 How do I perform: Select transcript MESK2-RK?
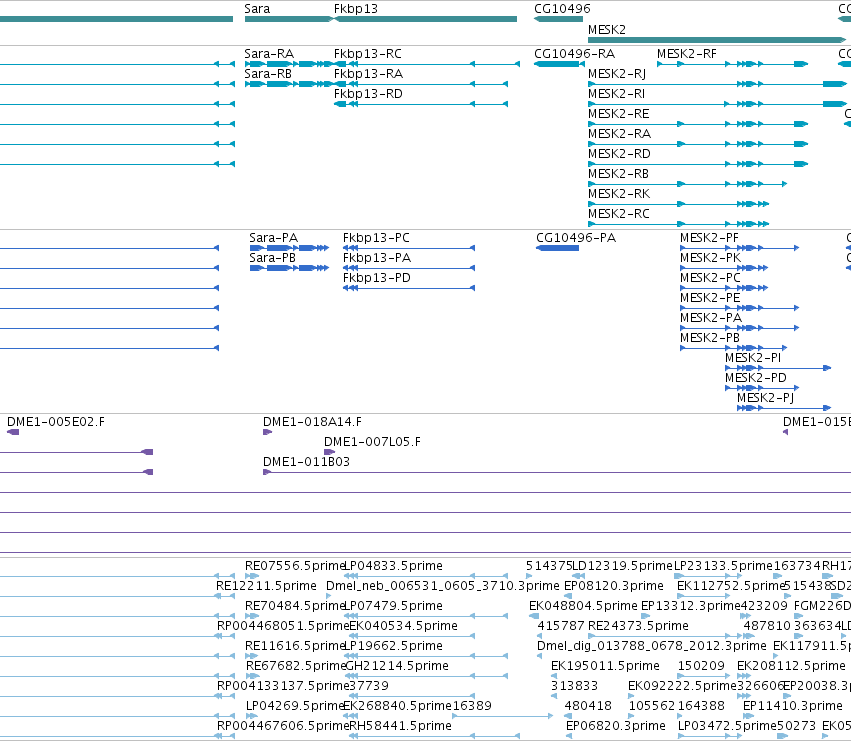click(619, 194)
